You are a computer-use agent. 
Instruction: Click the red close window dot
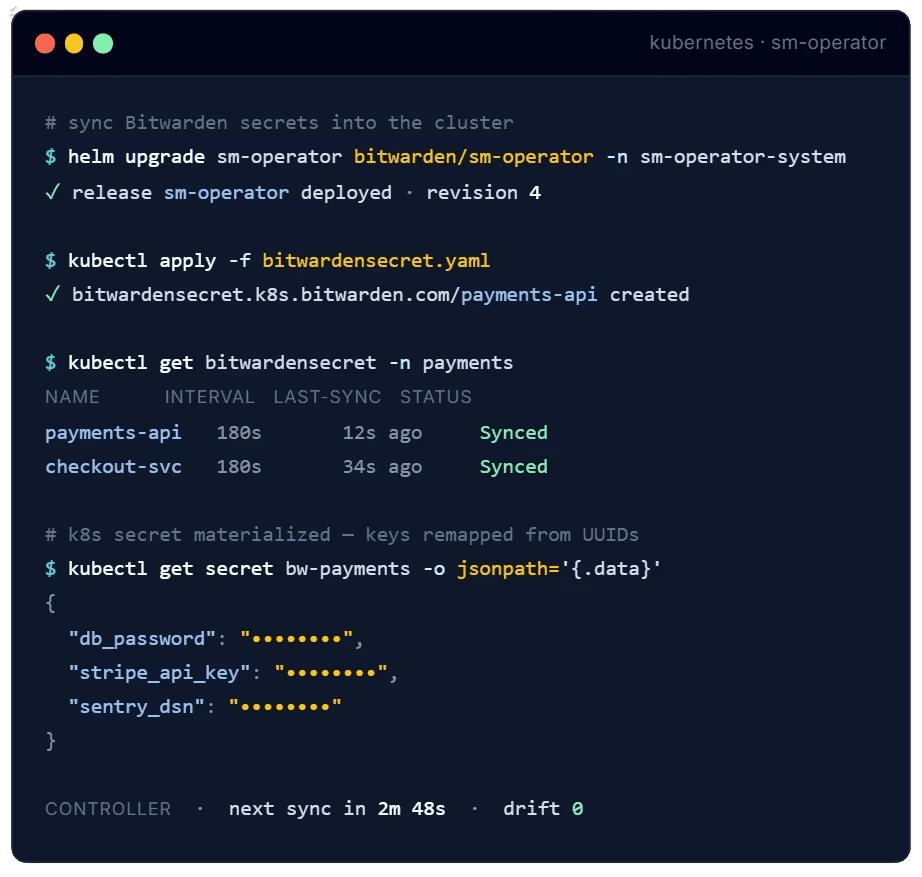(x=45, y=44)
